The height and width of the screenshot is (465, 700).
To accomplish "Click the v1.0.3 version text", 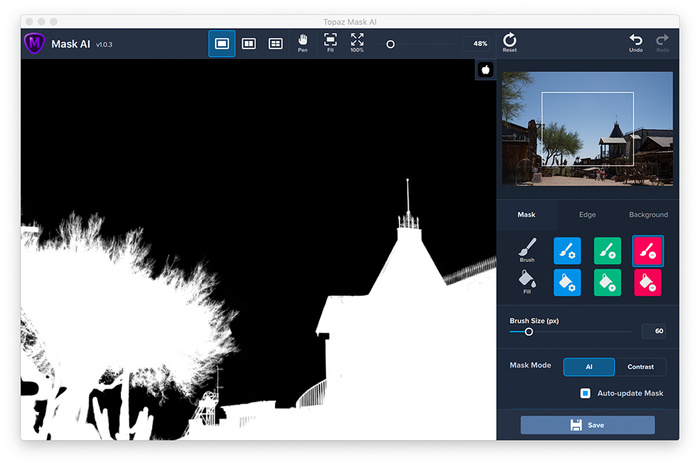I will pyautogui.click(x=104, y=45).
